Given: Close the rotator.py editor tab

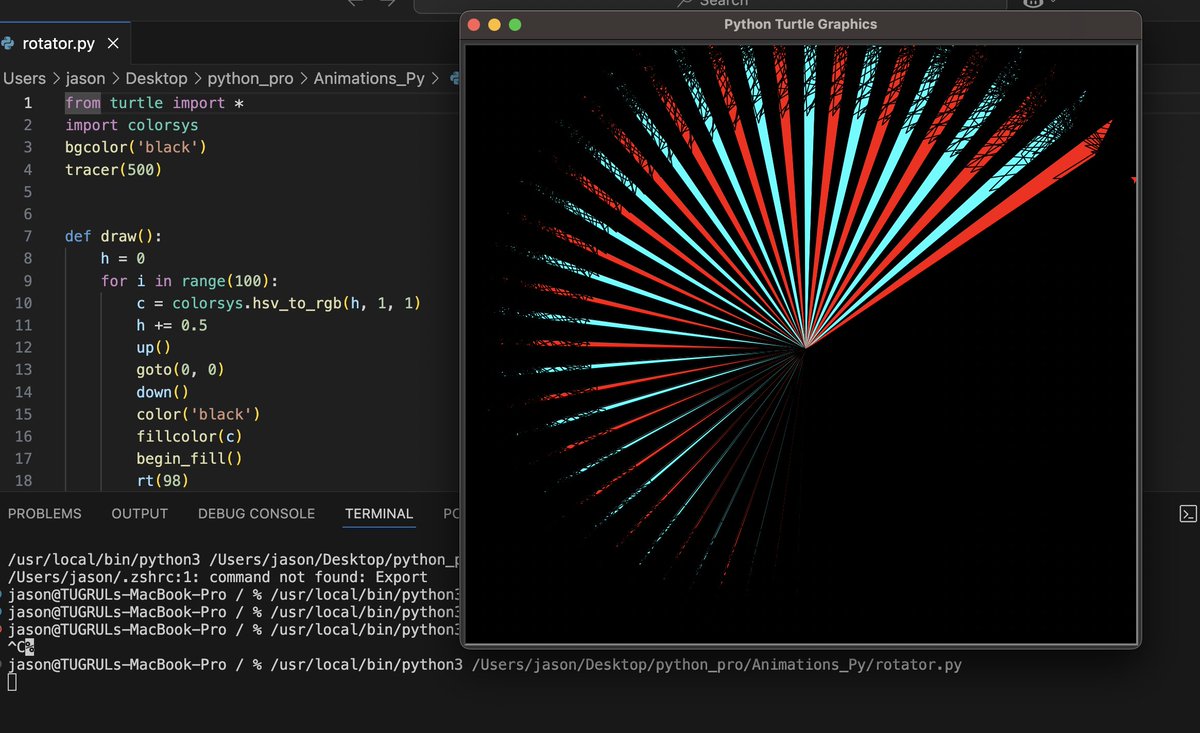Looking at the screenshot, I should (x=113, y=44).
